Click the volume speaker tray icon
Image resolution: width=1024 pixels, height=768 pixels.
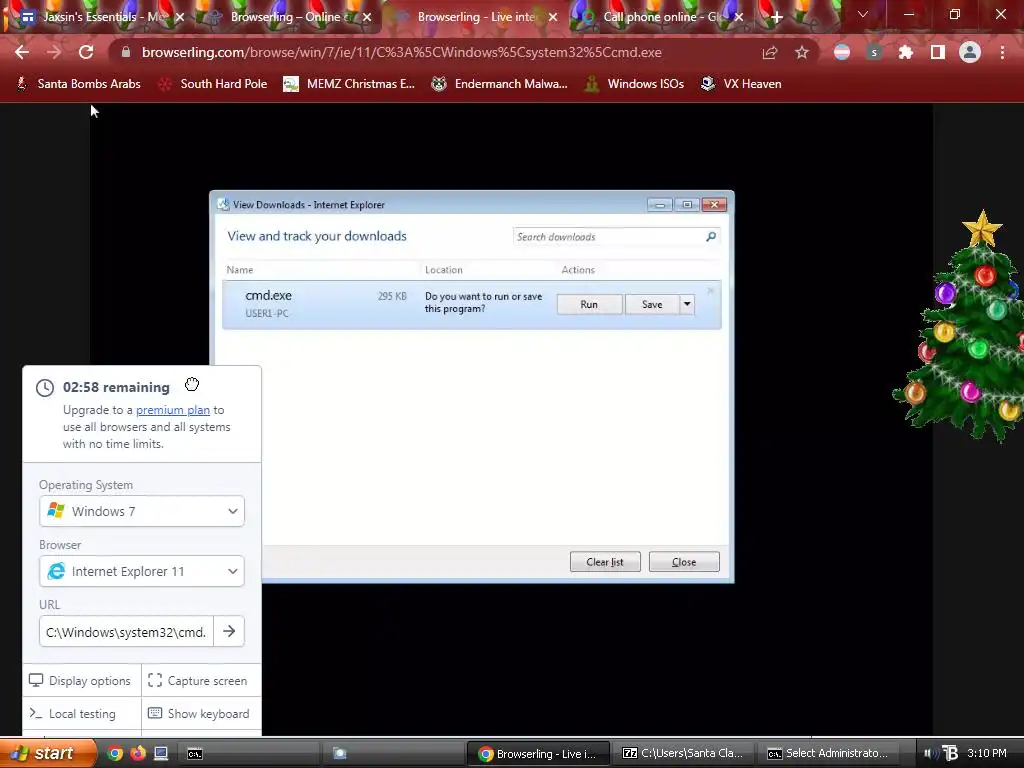(930, 754)
